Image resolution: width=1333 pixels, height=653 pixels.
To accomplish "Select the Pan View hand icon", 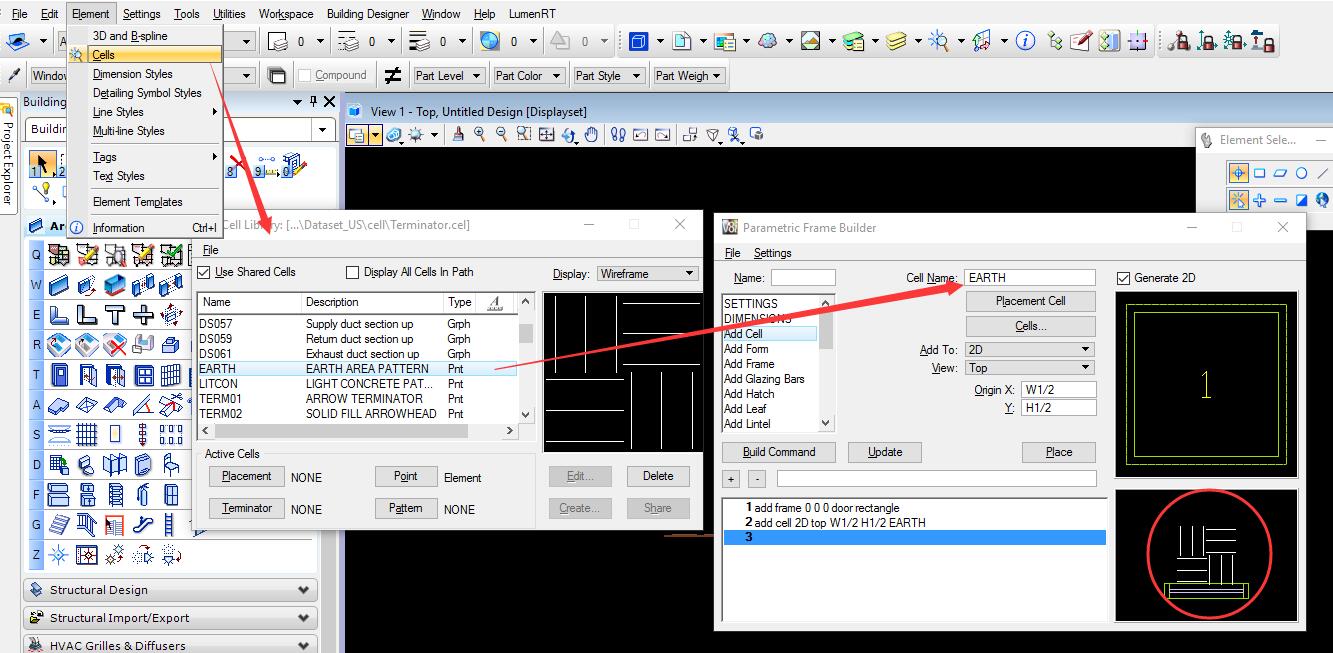I will [591, 135].
